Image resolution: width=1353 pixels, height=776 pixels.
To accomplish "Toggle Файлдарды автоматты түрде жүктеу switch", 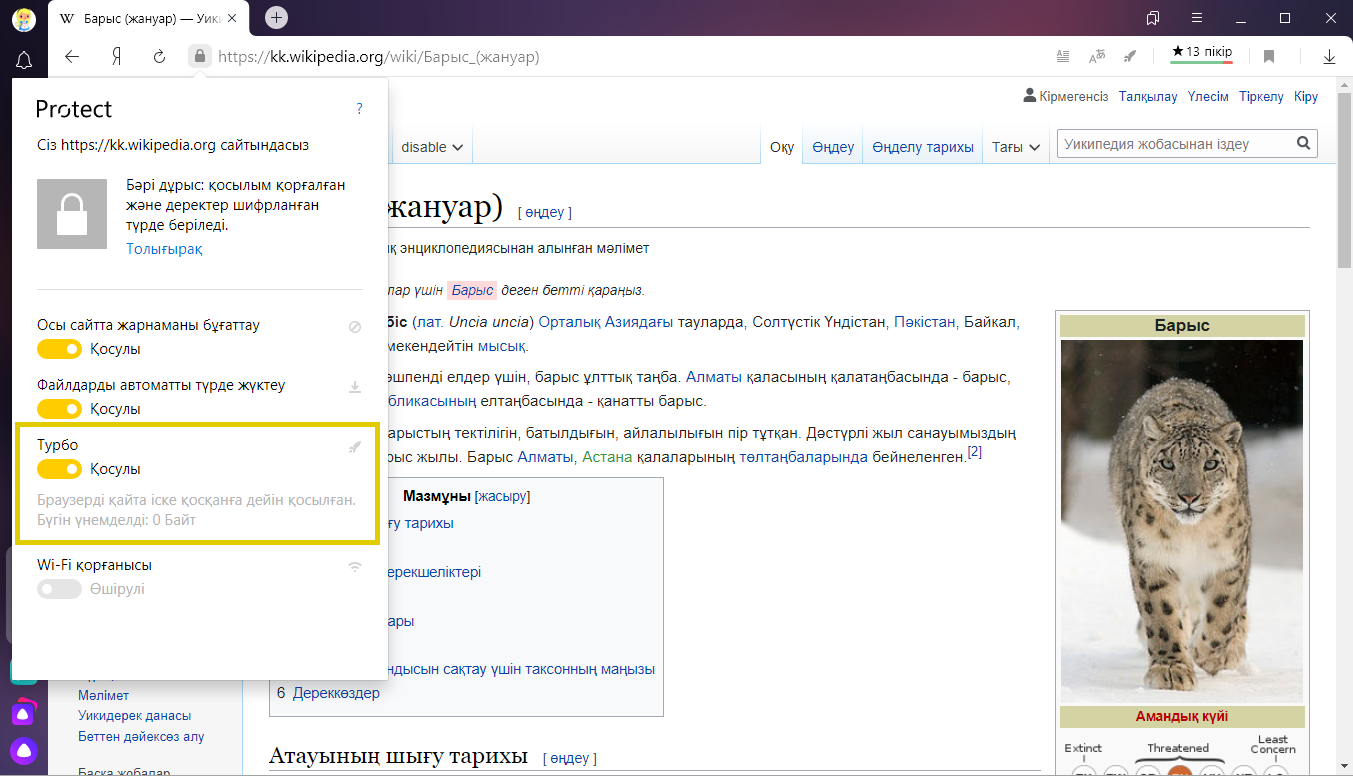I will pos(59,409).
